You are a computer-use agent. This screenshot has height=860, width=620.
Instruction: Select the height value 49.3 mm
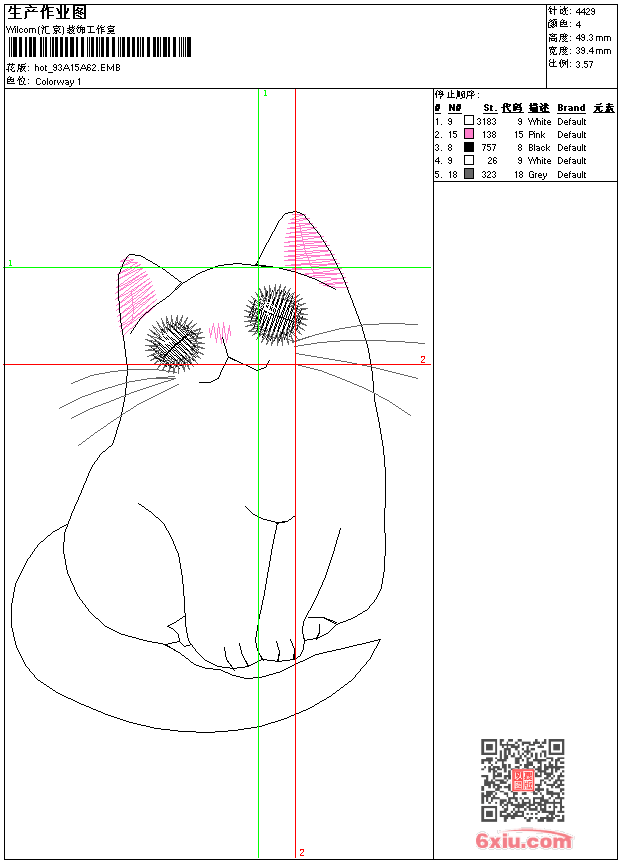tap(593, 38)
